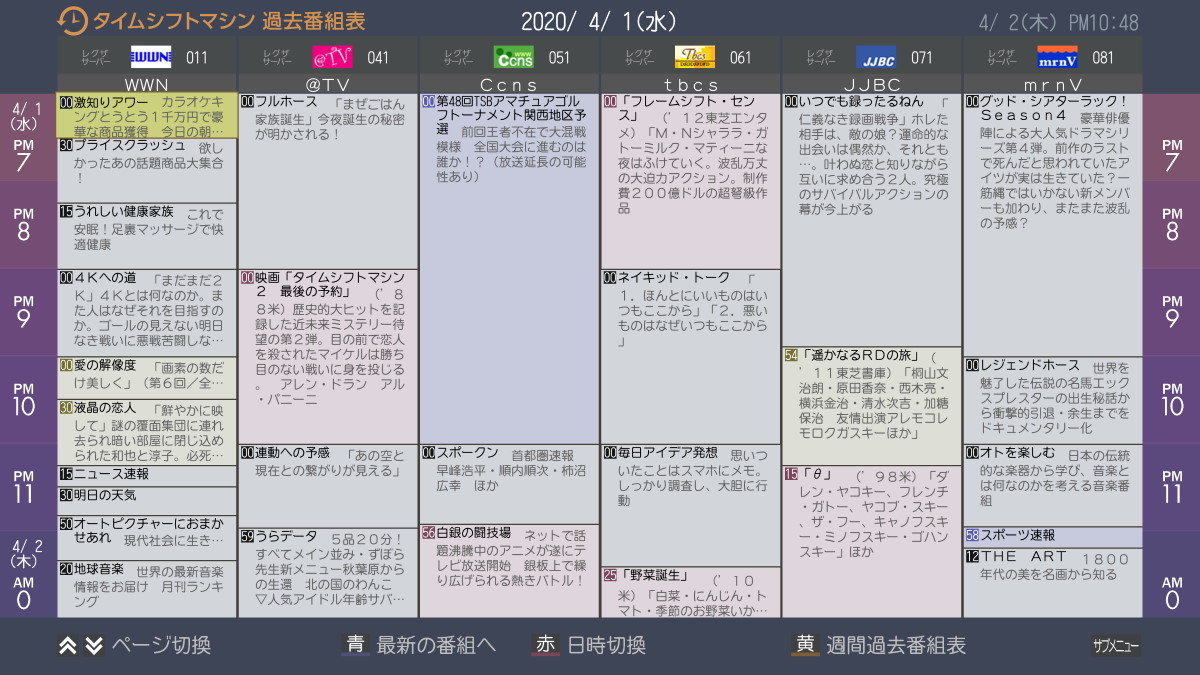Select the mrnV channel logo
Viewport: 1200px width, 675px height.
(1057, 57)
